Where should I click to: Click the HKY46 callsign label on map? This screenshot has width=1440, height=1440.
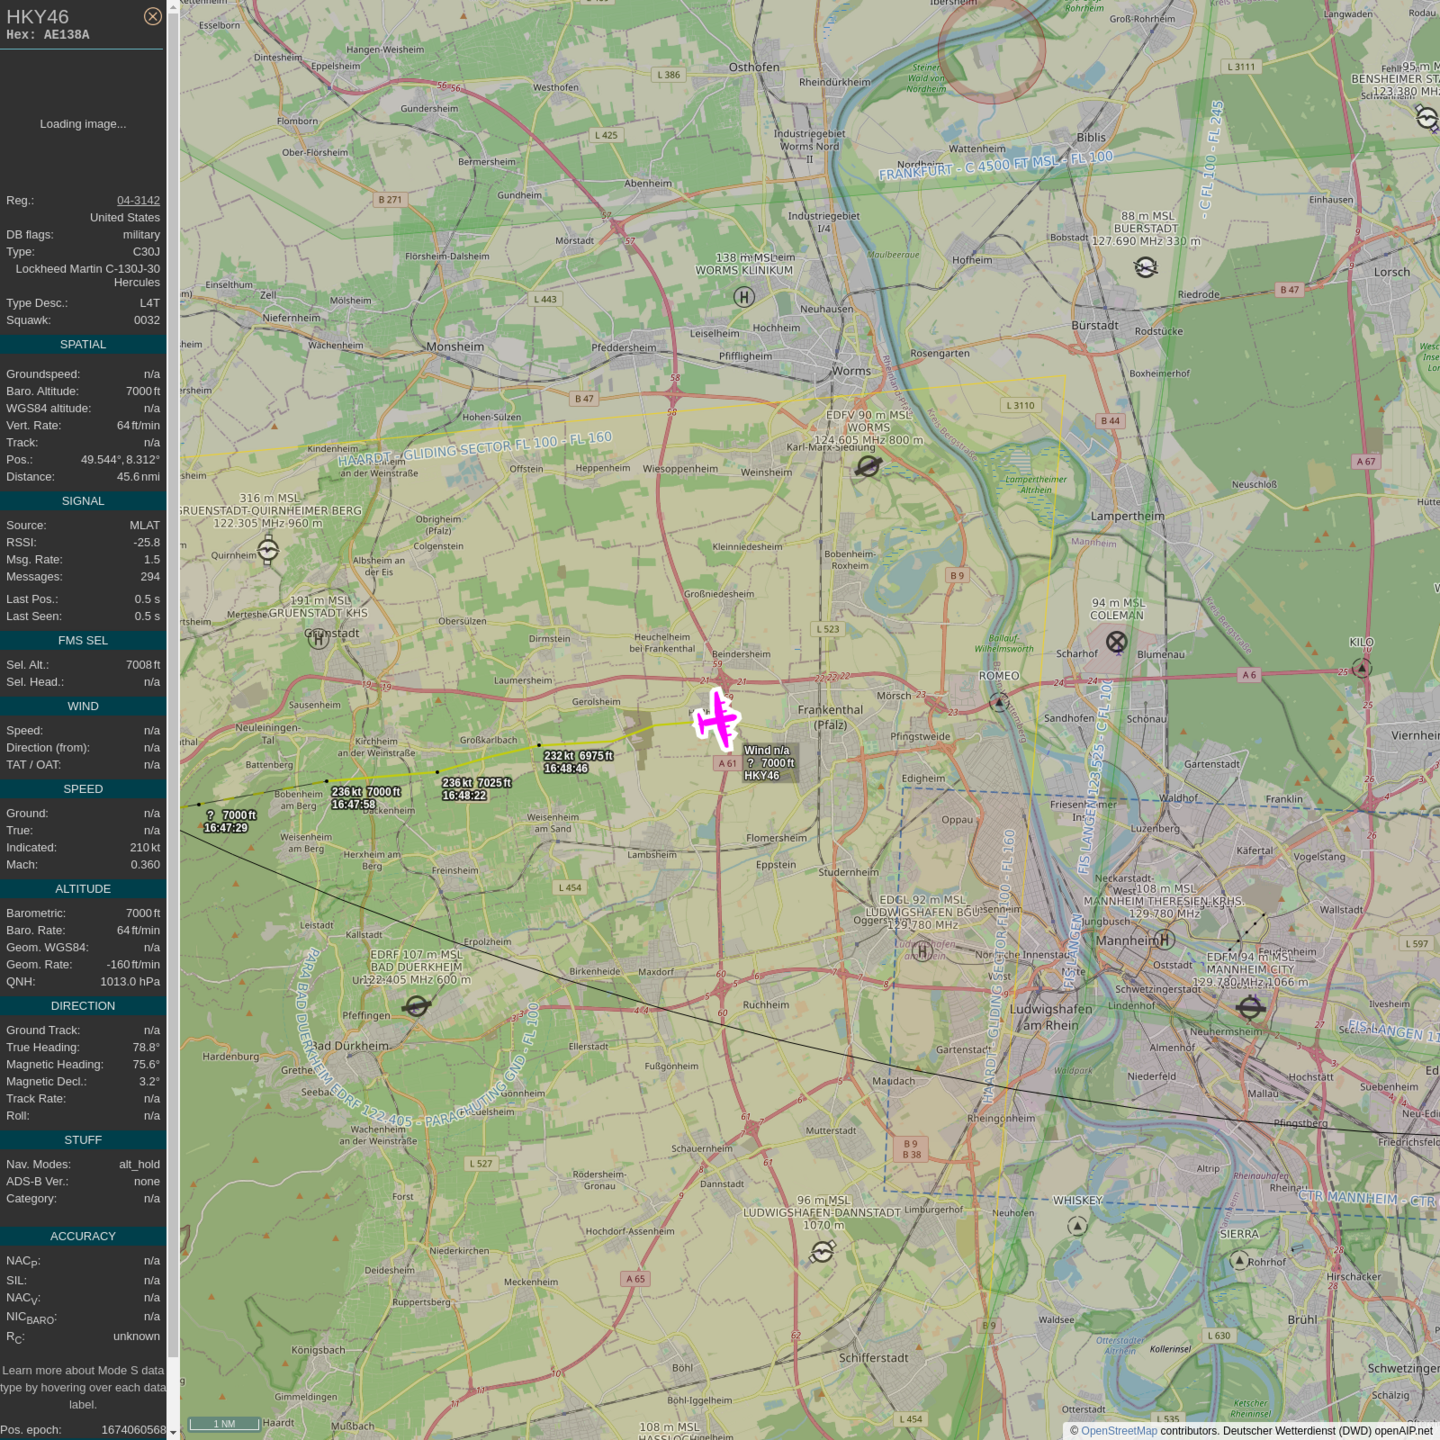[761, 776]
